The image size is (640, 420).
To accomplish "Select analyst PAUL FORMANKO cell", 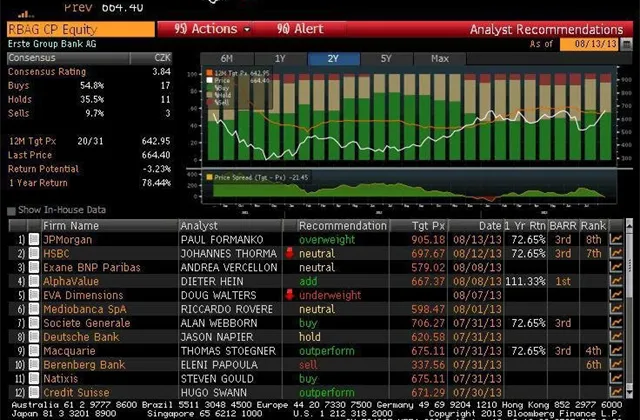I will coord(230,240).
